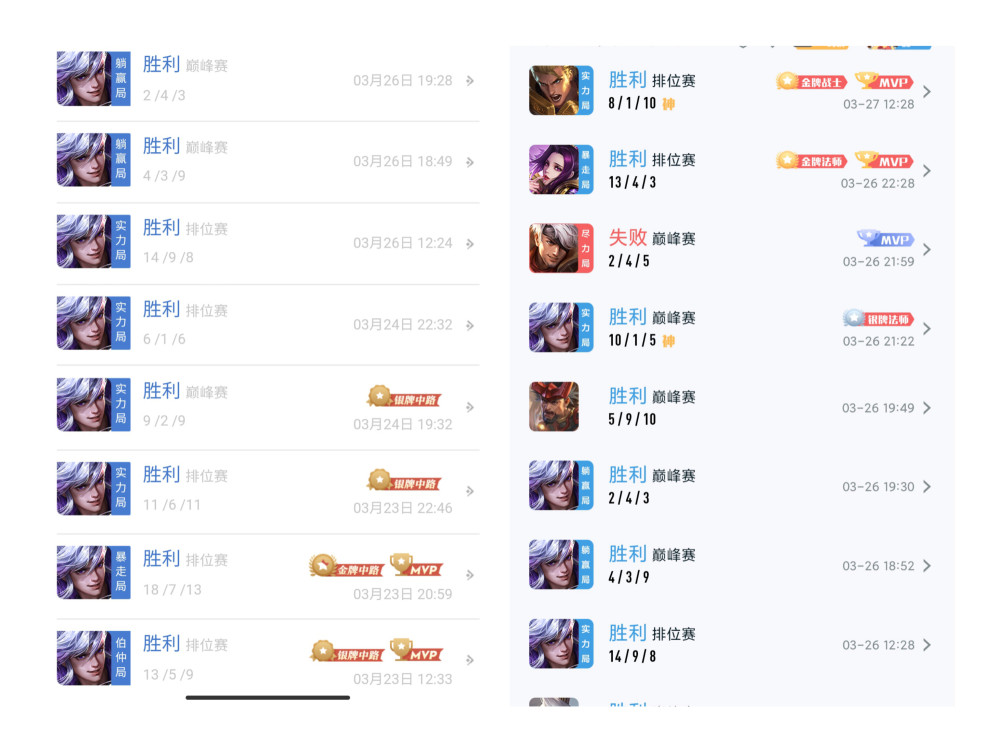Open the 03月23日 22:46 match arrow

[470, 491]
